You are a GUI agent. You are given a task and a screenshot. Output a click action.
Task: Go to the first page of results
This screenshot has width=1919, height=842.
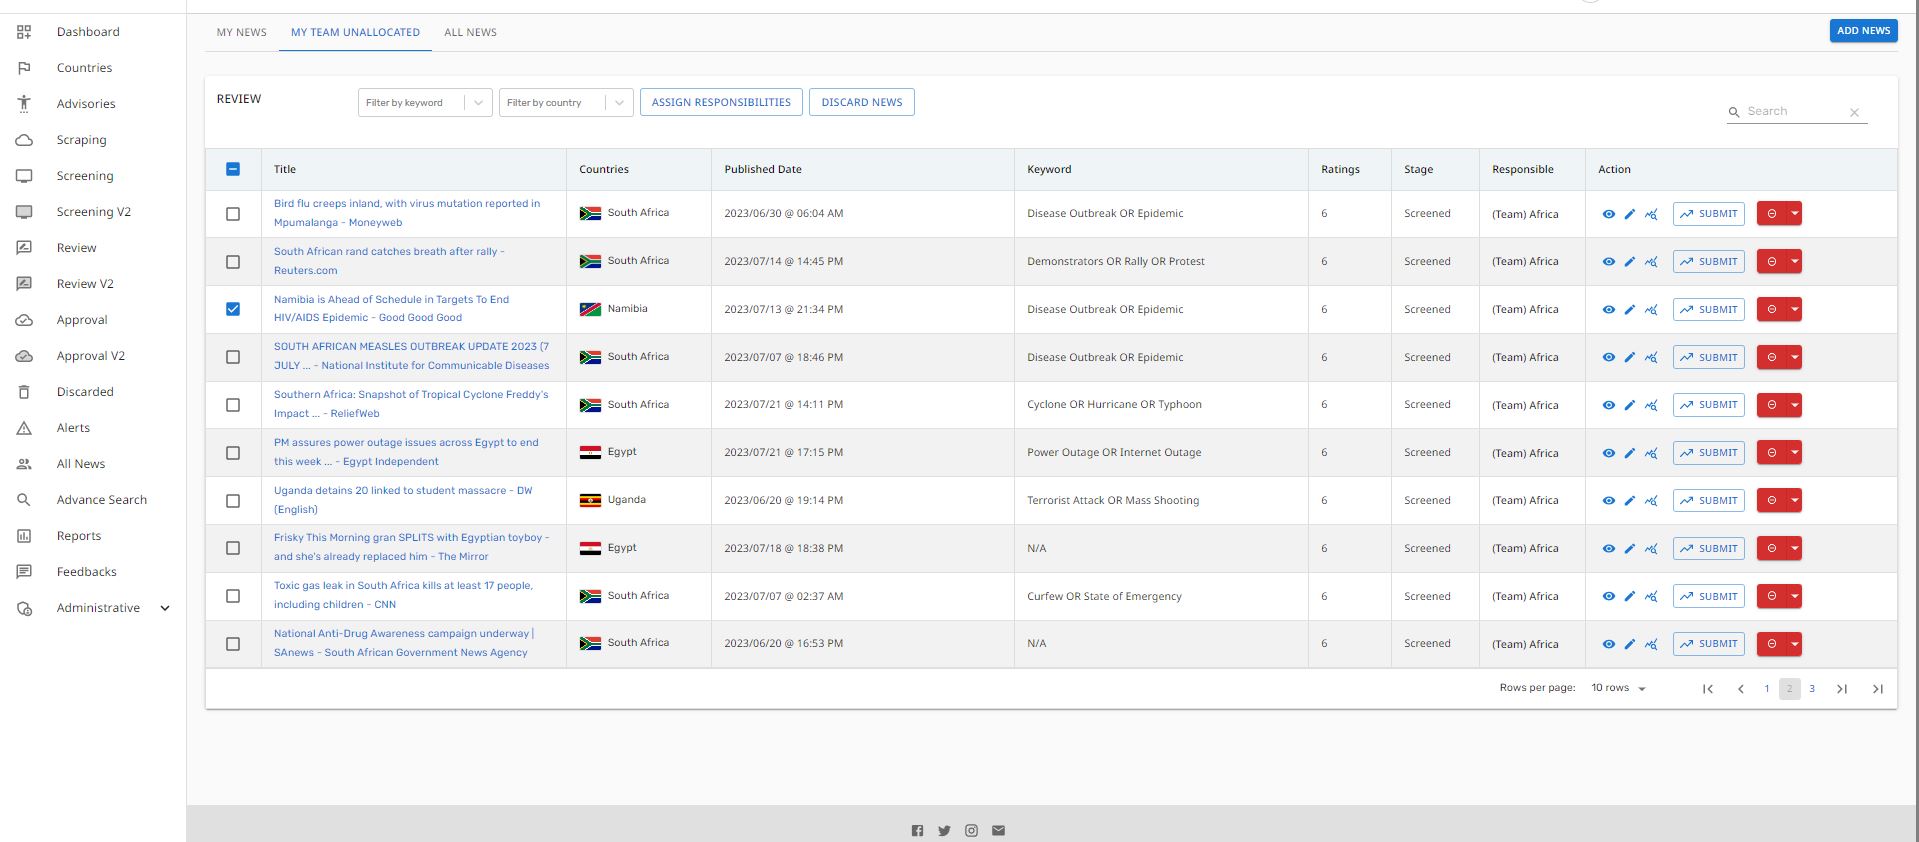tap(1708, 689)
